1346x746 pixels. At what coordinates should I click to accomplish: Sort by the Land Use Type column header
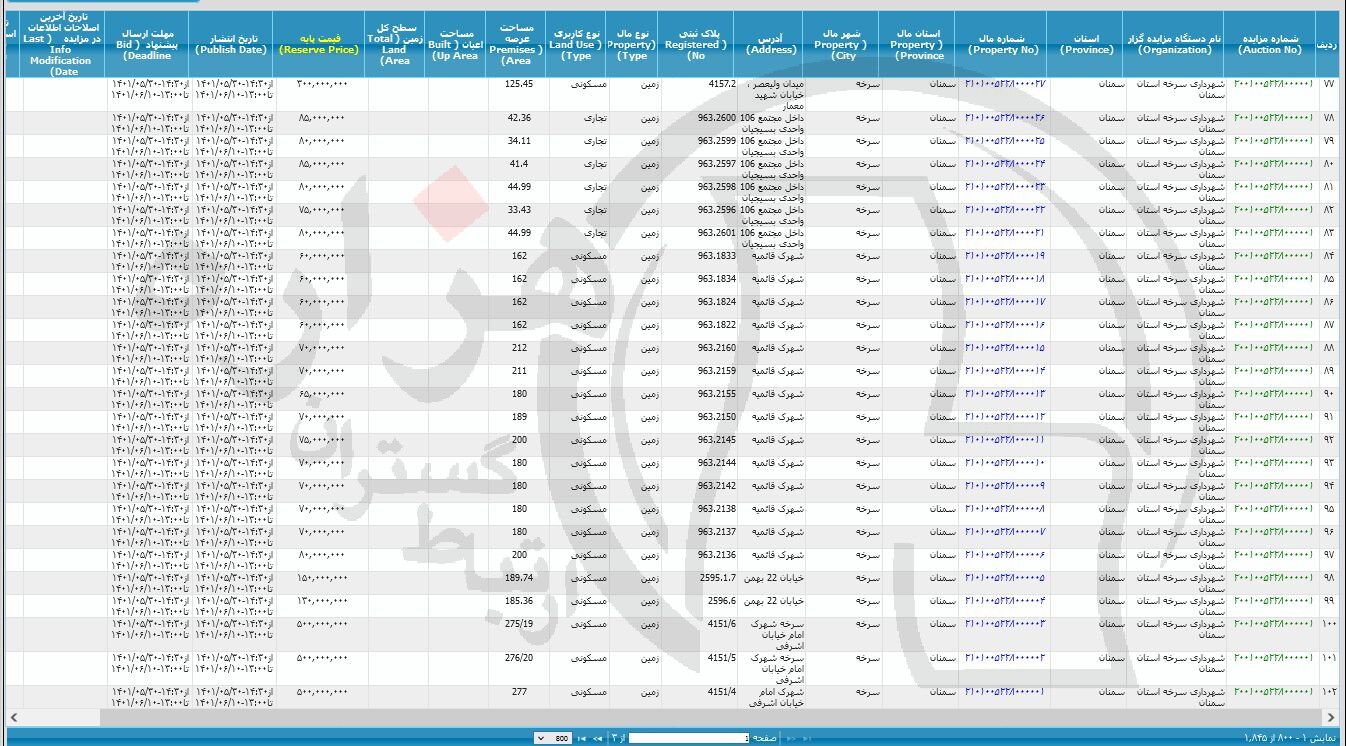576,43
